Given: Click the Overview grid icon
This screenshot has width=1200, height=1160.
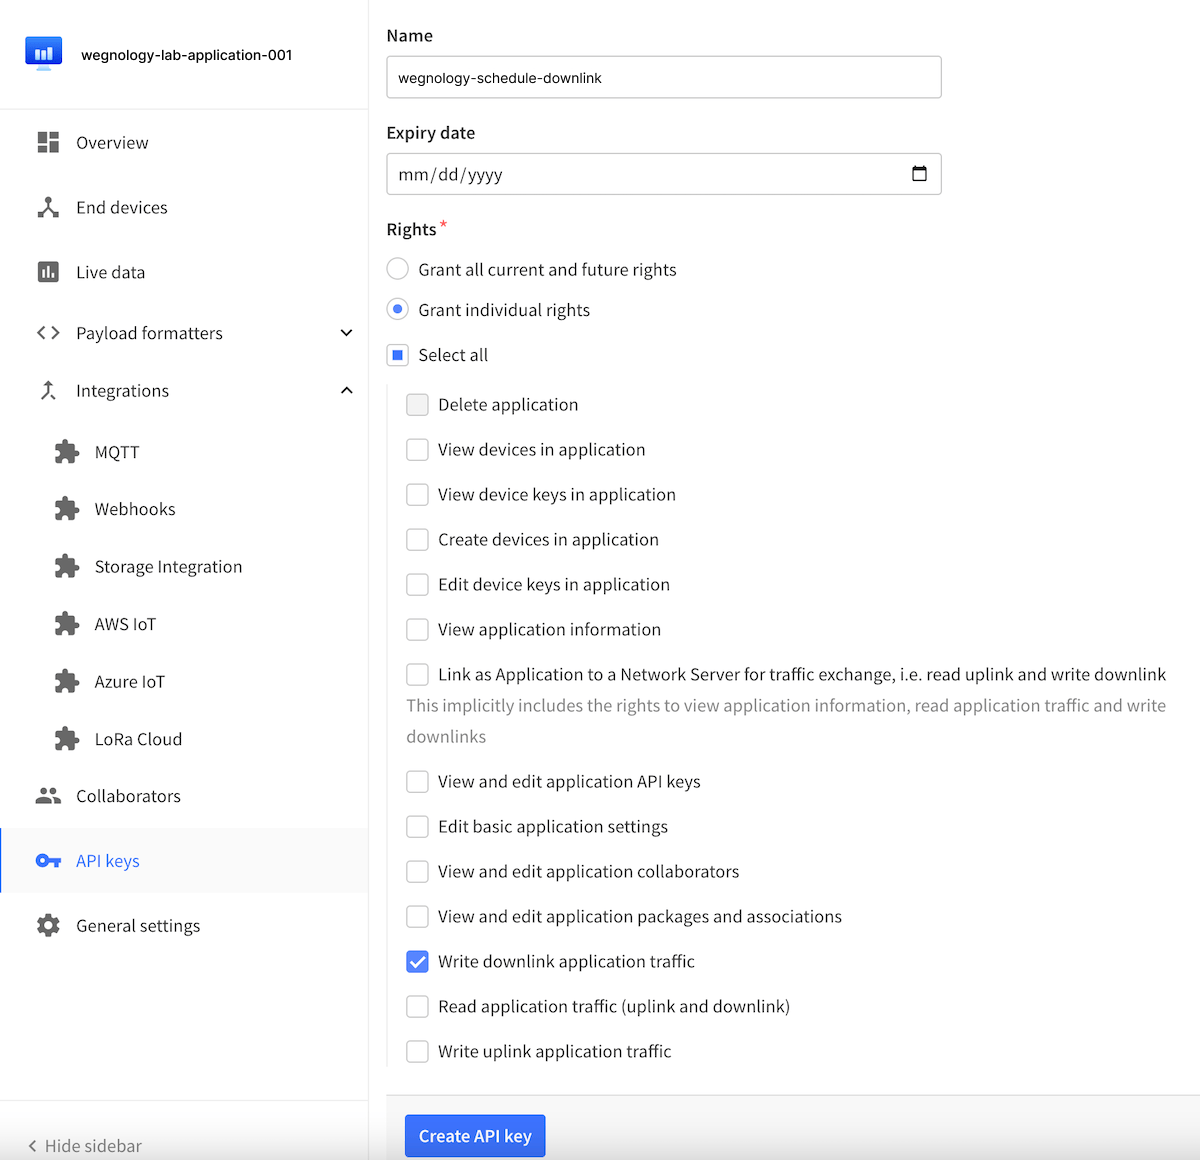Looking at the screenshot, I should [x=48, y=142].
